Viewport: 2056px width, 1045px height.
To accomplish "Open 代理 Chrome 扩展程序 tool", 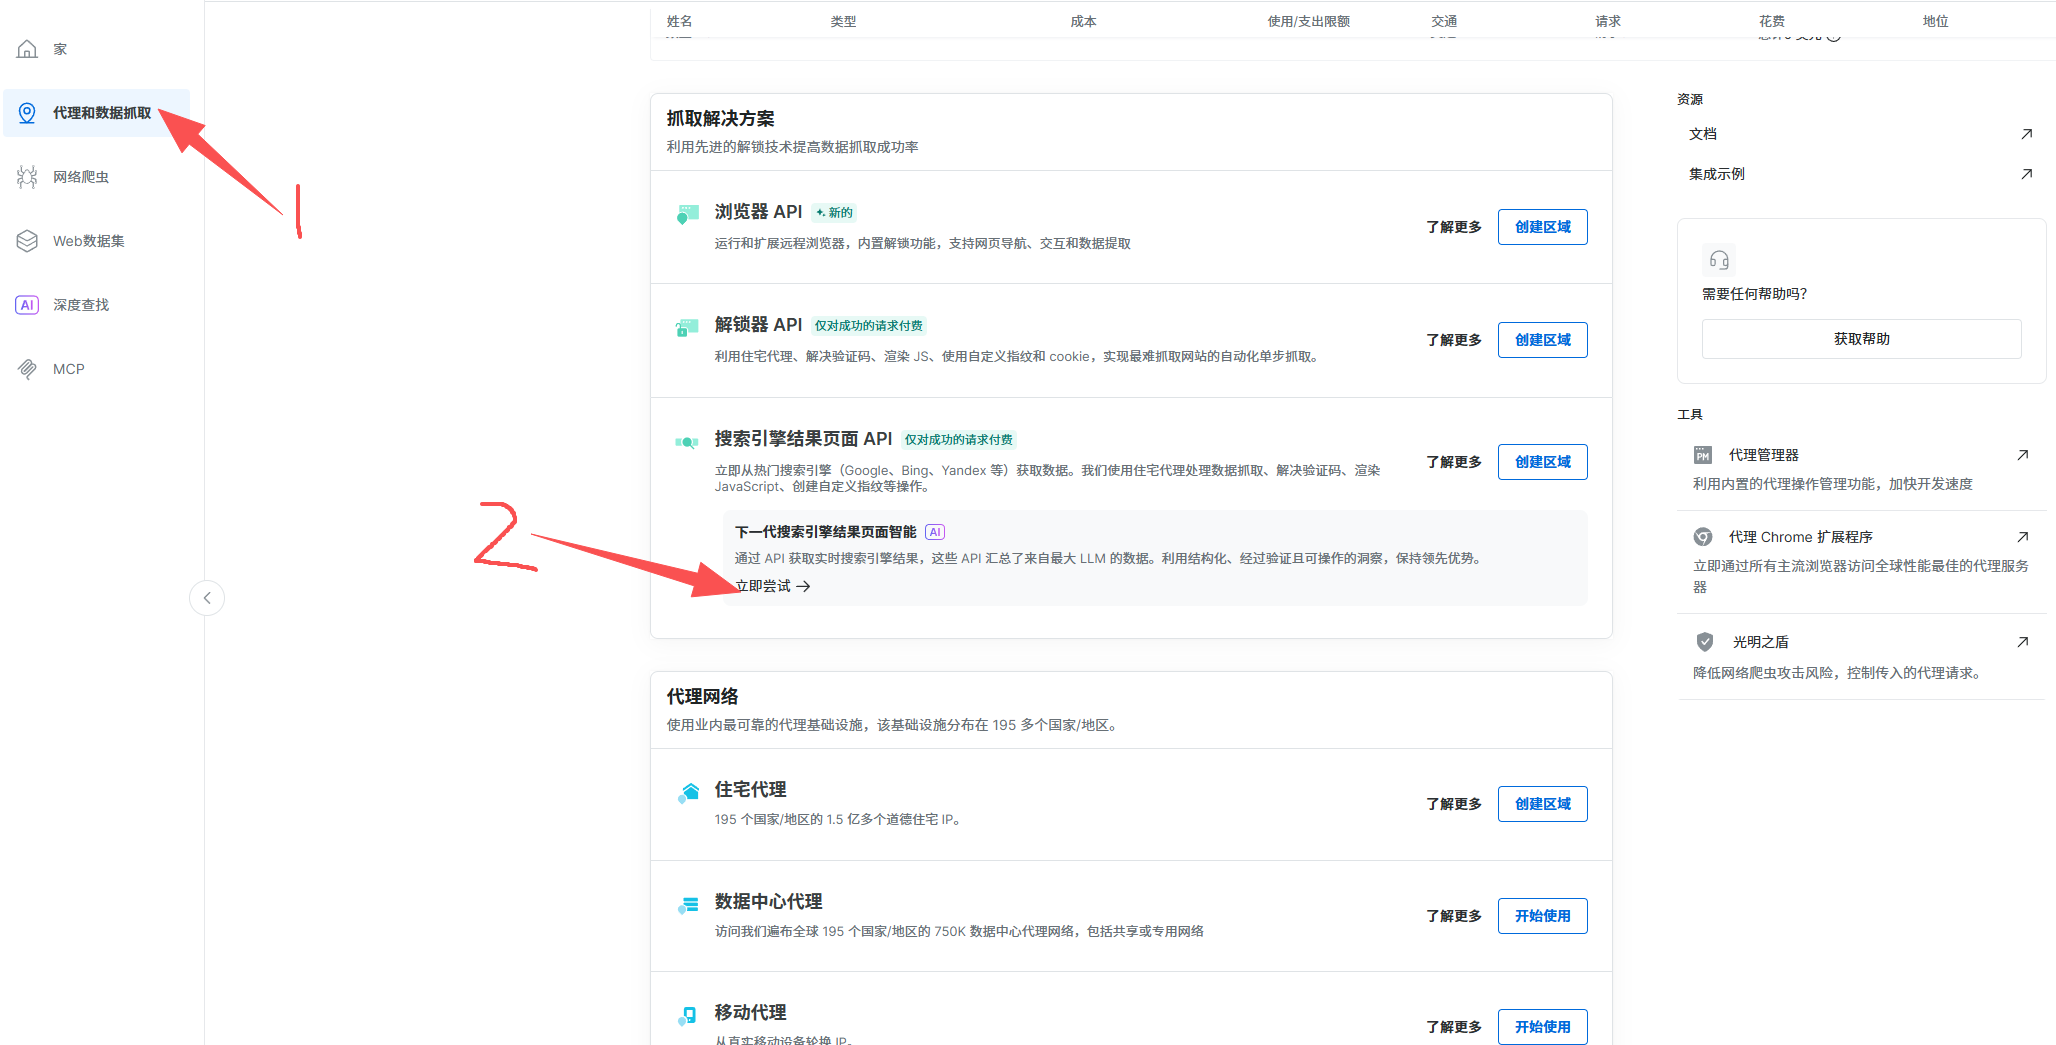I will click(1703, 536).
